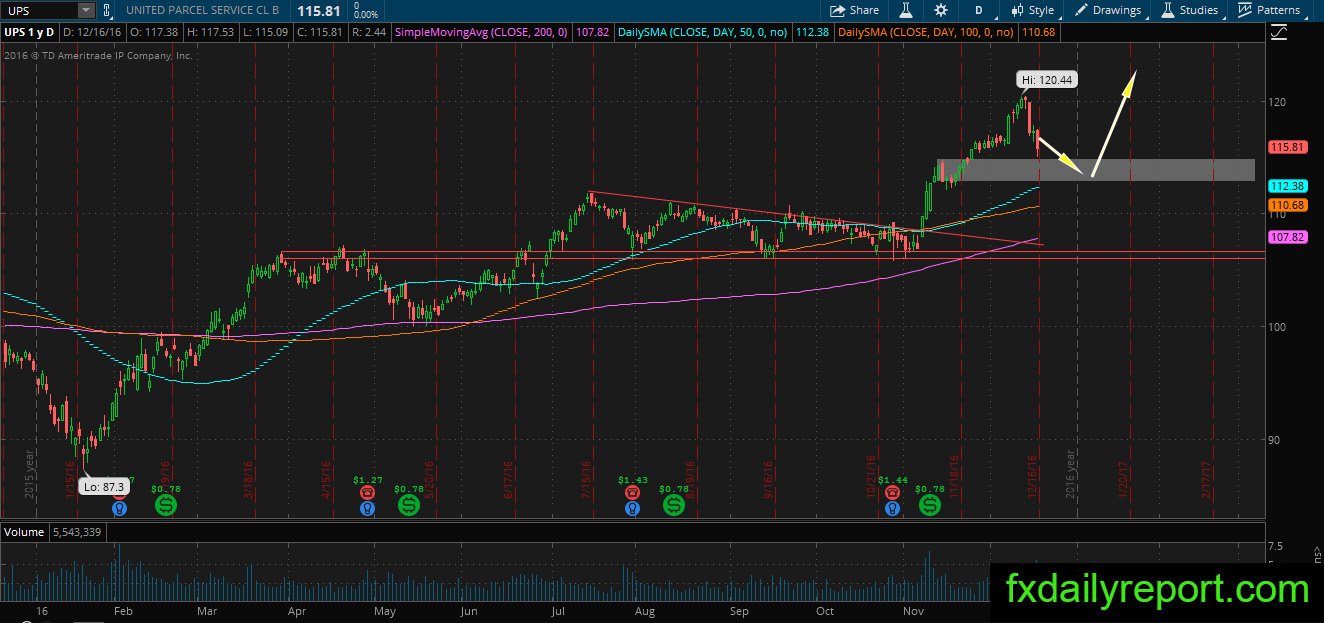
Task: Click the blue lightbulb icon below $1.44
Action: coord(892,508)
